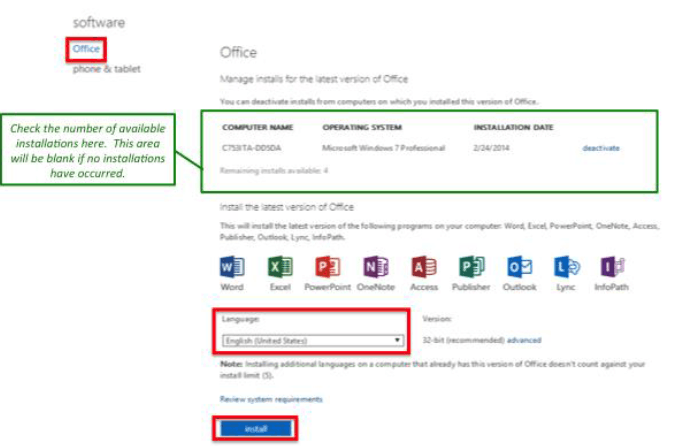
Task: Open the Language dropdown showing English (United States)
Action: [313, 341]
